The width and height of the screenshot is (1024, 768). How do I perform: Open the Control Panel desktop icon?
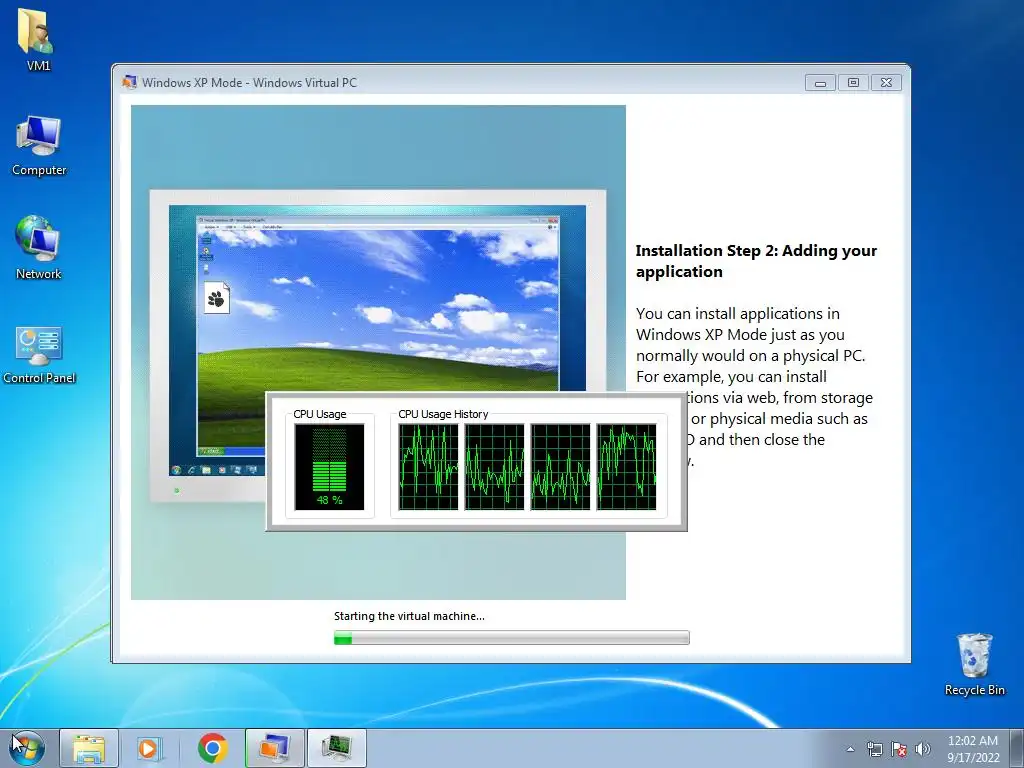tap(39, 355)
